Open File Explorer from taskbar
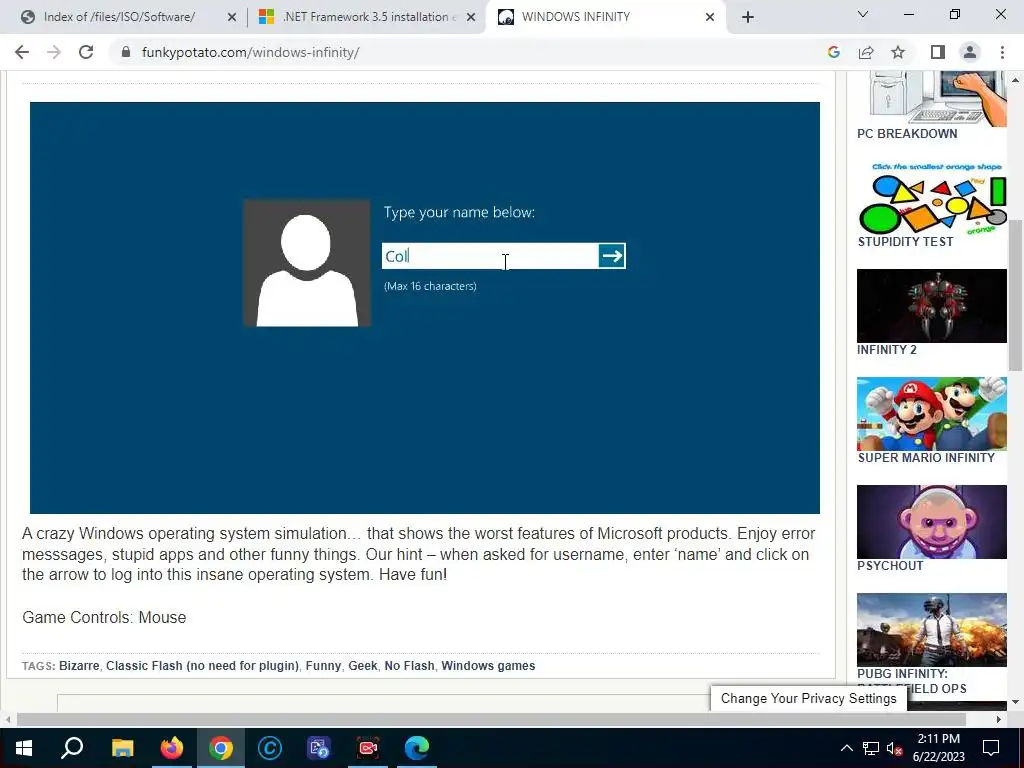Image resolution: width=1024 pixels, height=768 pixels. [x=122, y=748]
